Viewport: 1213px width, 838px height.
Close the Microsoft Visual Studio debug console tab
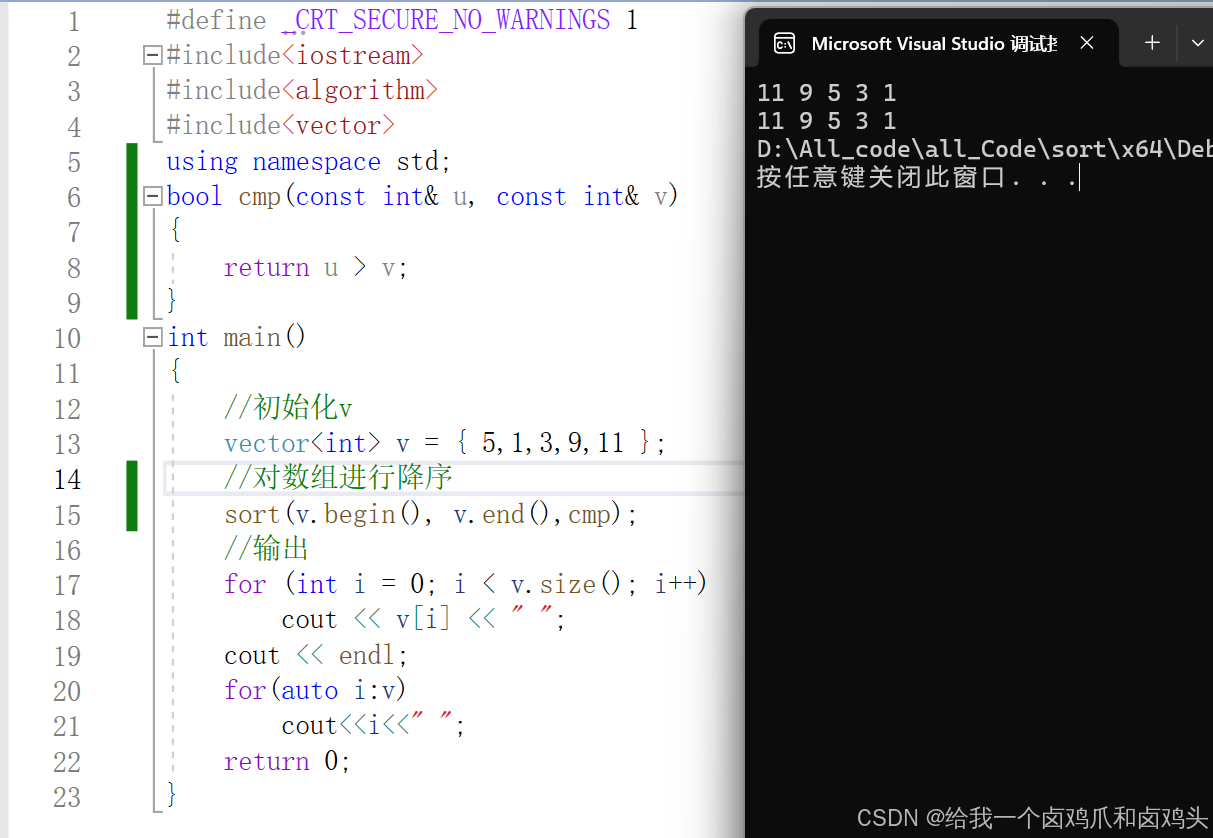[x=1087, y=43]
